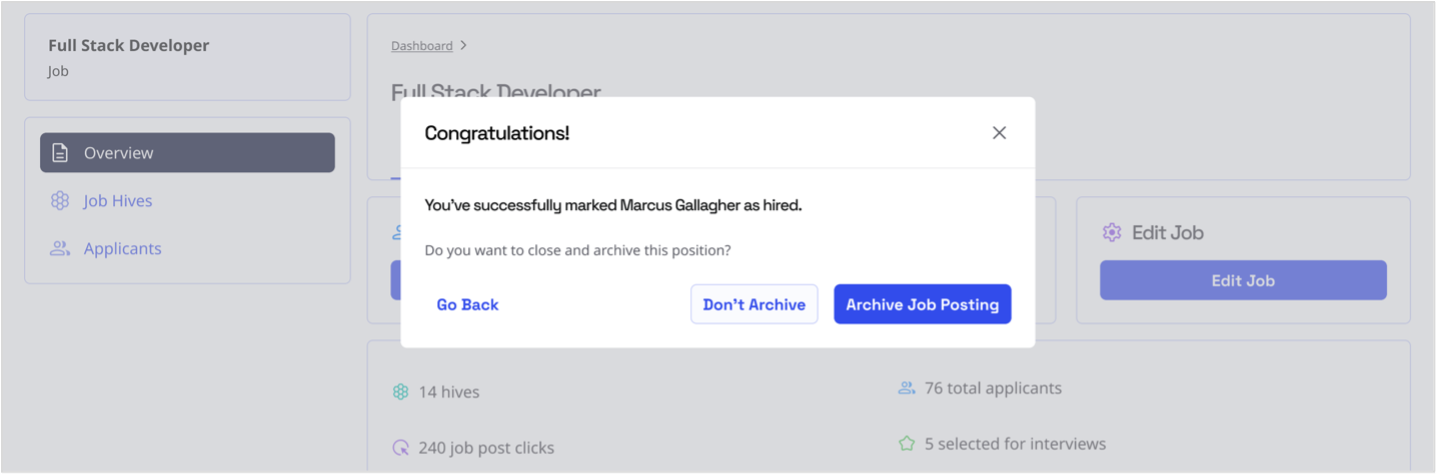Click the people icon beside 76 total applicants

coord(907,388)
